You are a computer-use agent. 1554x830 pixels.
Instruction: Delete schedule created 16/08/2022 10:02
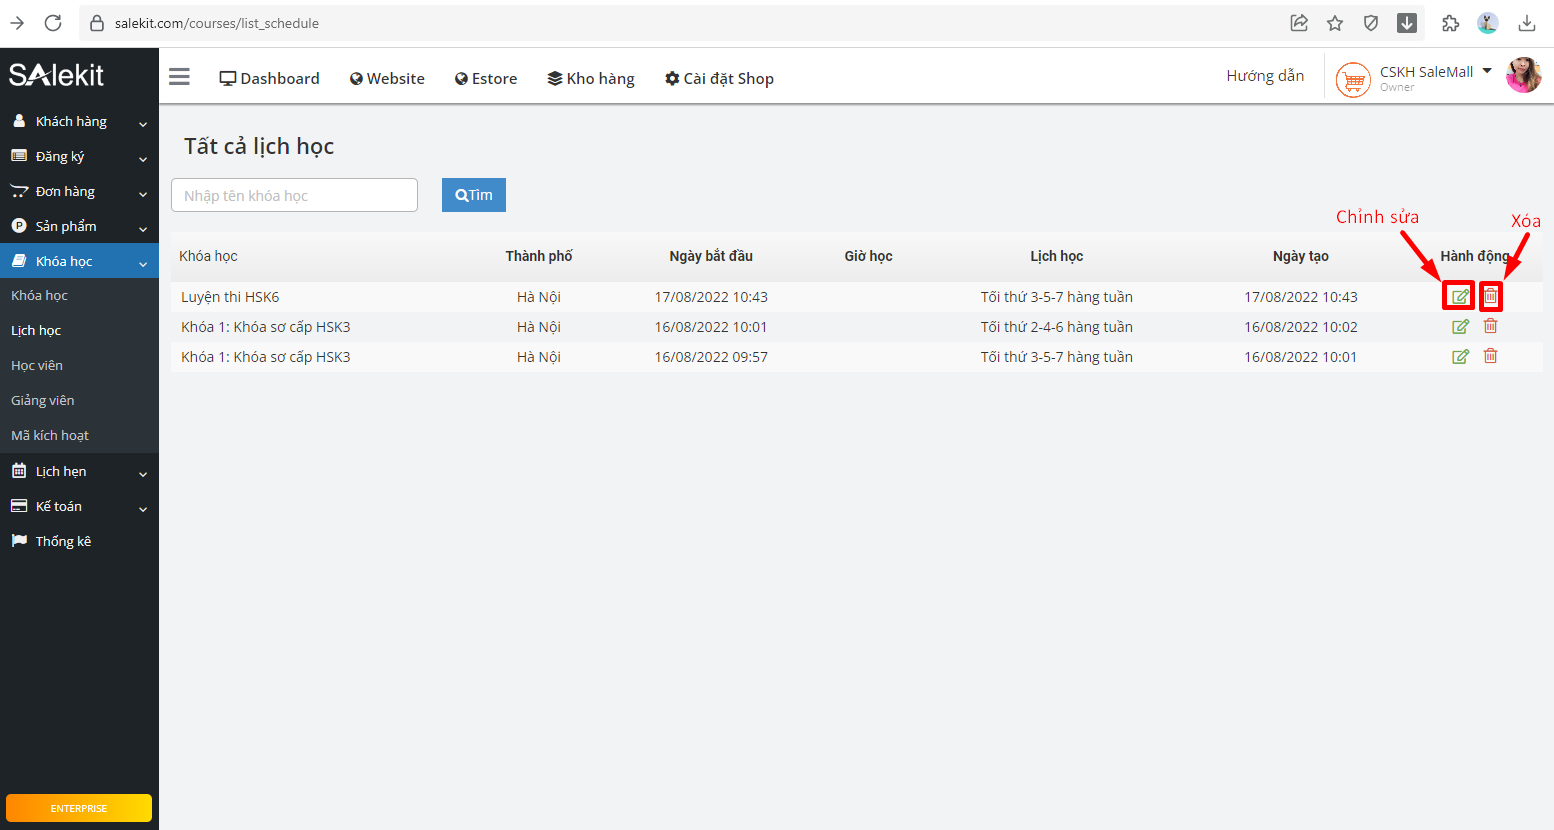pos(1490,326)
